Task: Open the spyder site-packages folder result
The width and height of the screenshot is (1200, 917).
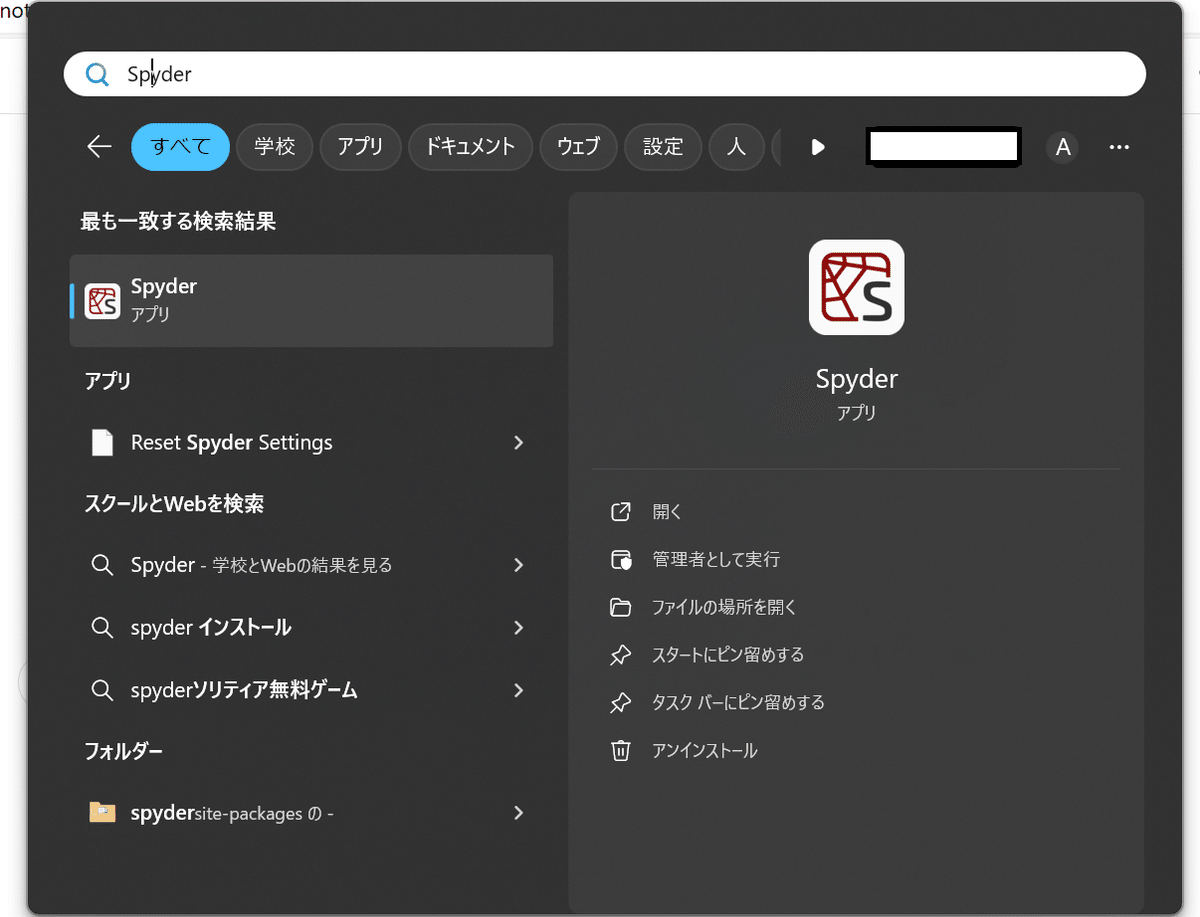Action: click(311, 813)
